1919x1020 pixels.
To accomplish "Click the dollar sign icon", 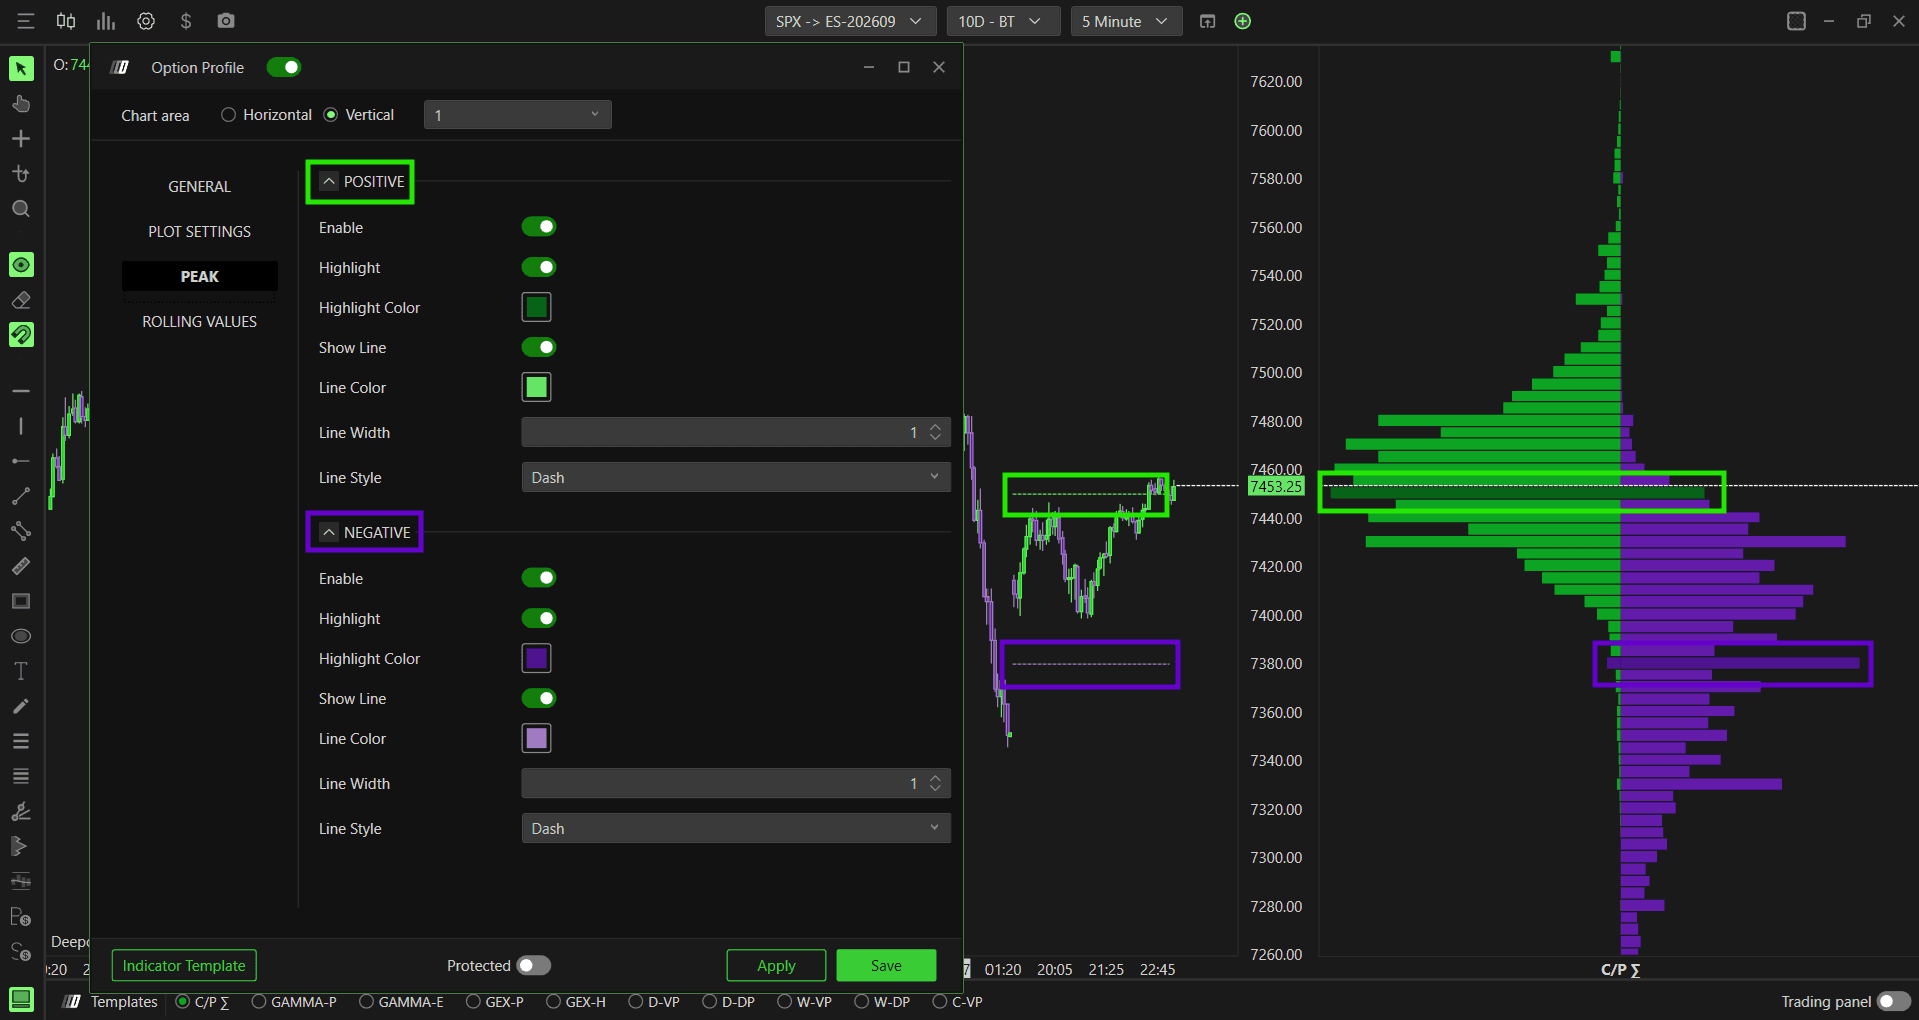I will pos(186,21).
